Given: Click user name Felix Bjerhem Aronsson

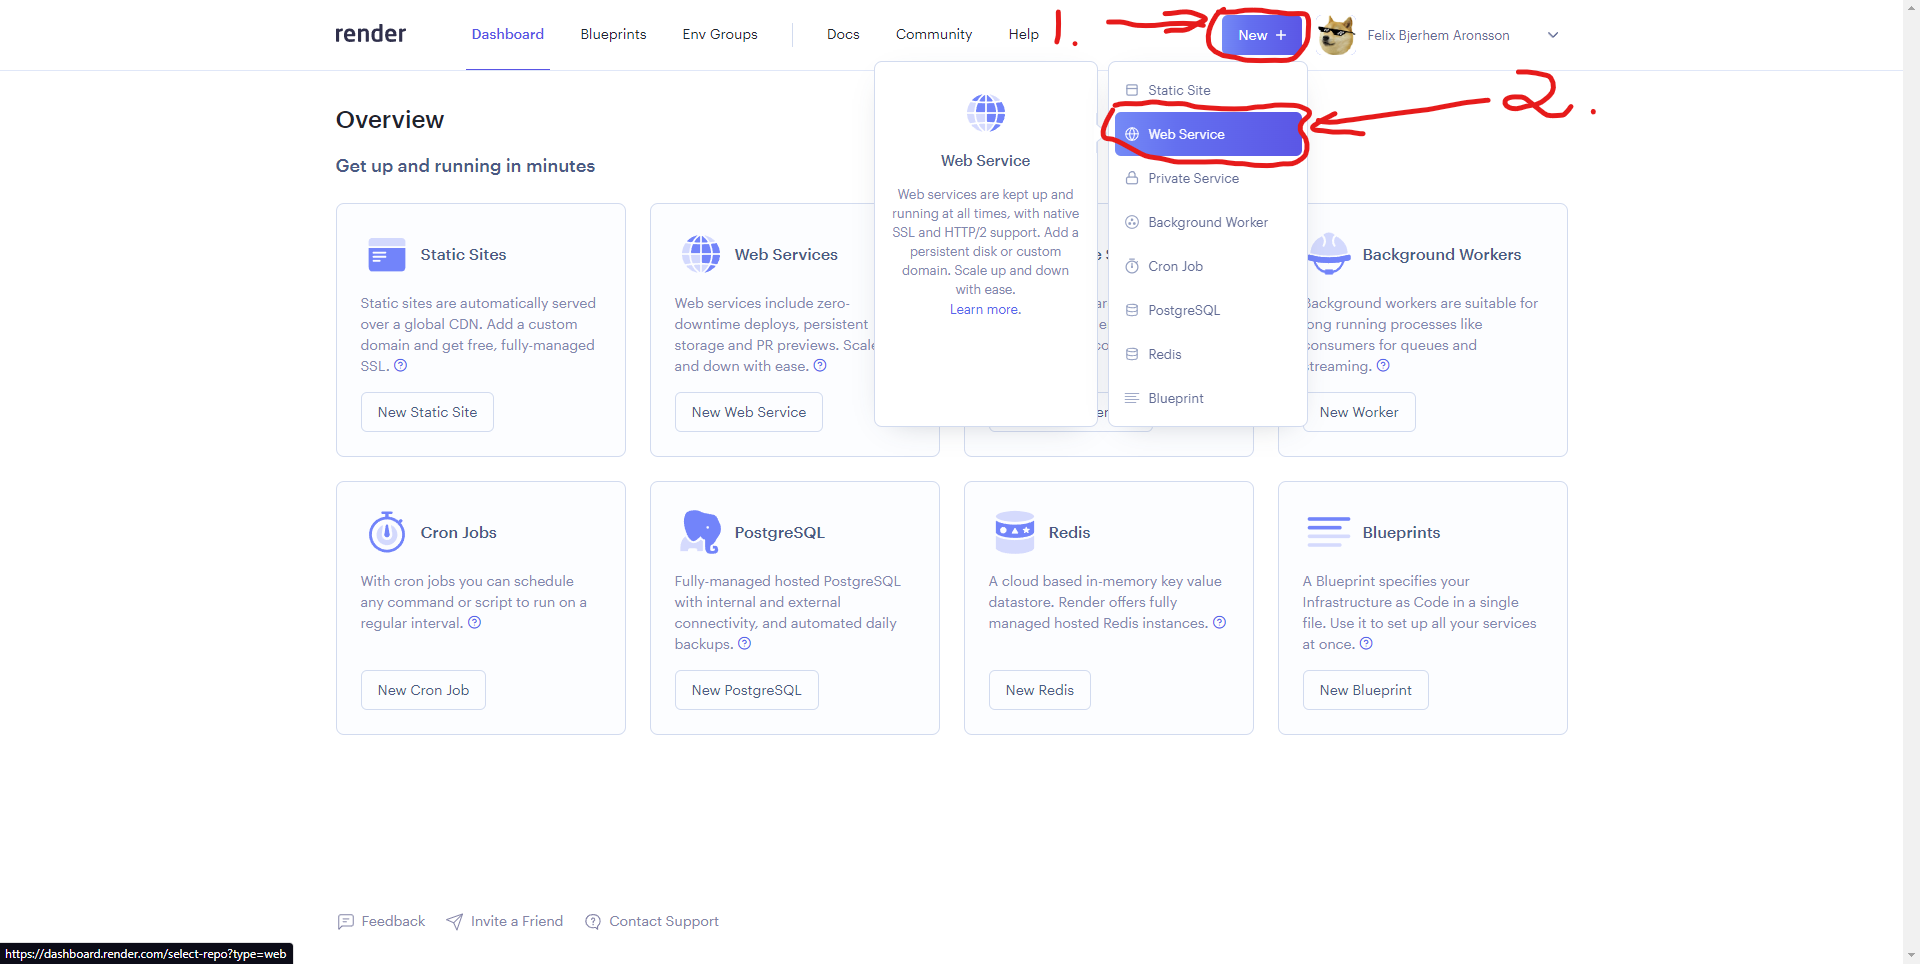Looking at the screenshot, I should pyautogui.click(x=1438, y=35).
